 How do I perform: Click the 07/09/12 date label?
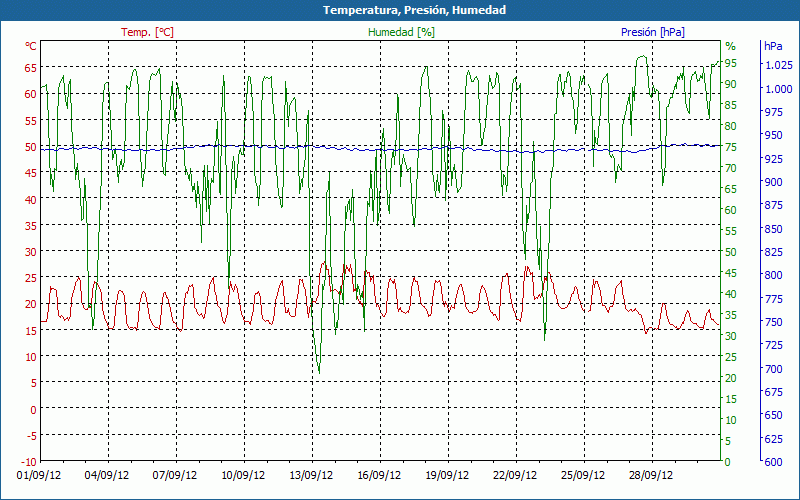click(x=175, y=476)
